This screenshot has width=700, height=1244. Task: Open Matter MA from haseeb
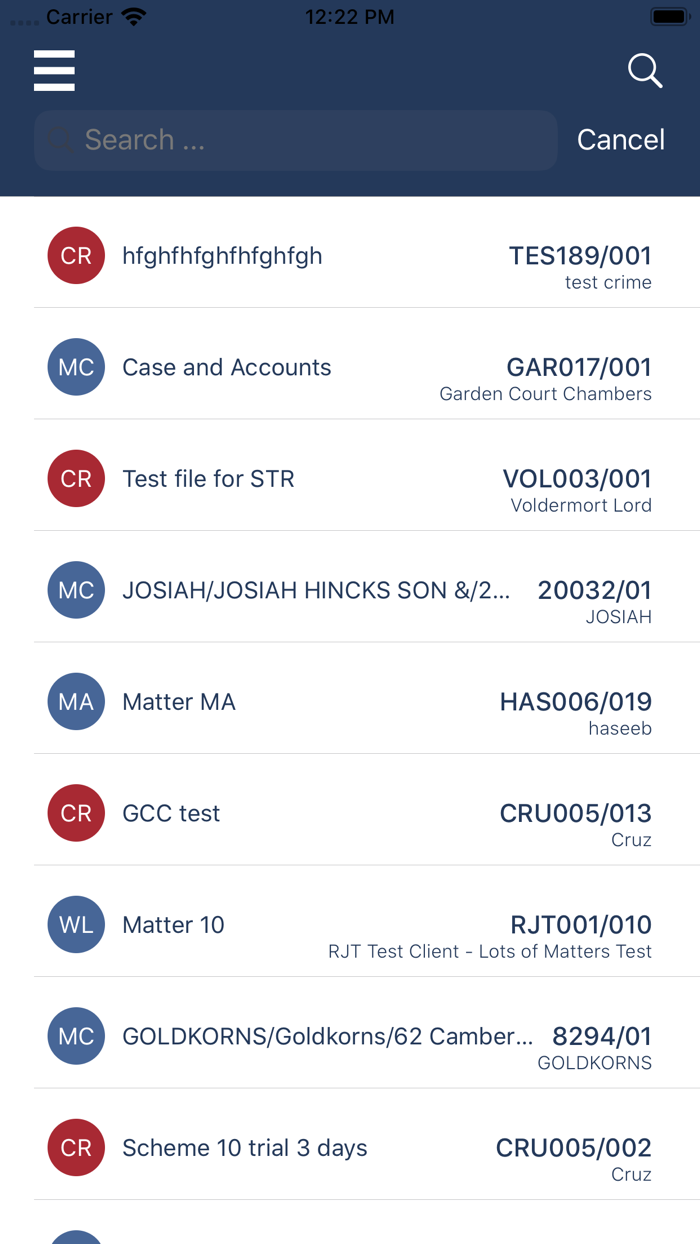click(x=350, y=701)
